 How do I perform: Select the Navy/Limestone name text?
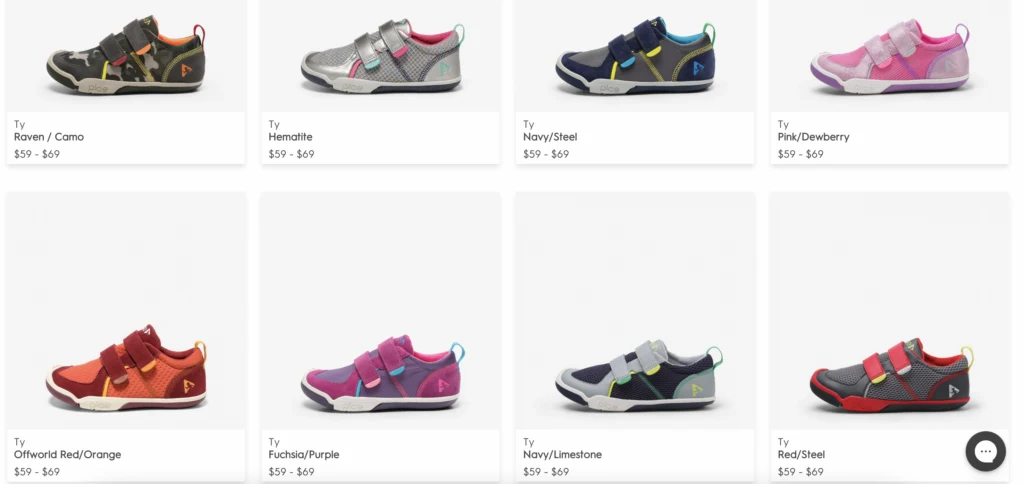pos(562,455)
